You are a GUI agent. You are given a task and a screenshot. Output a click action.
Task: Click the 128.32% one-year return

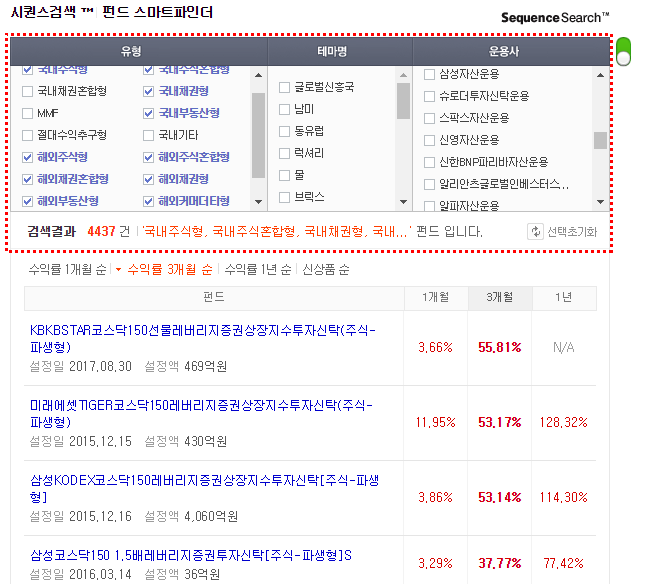pos(564,422)
